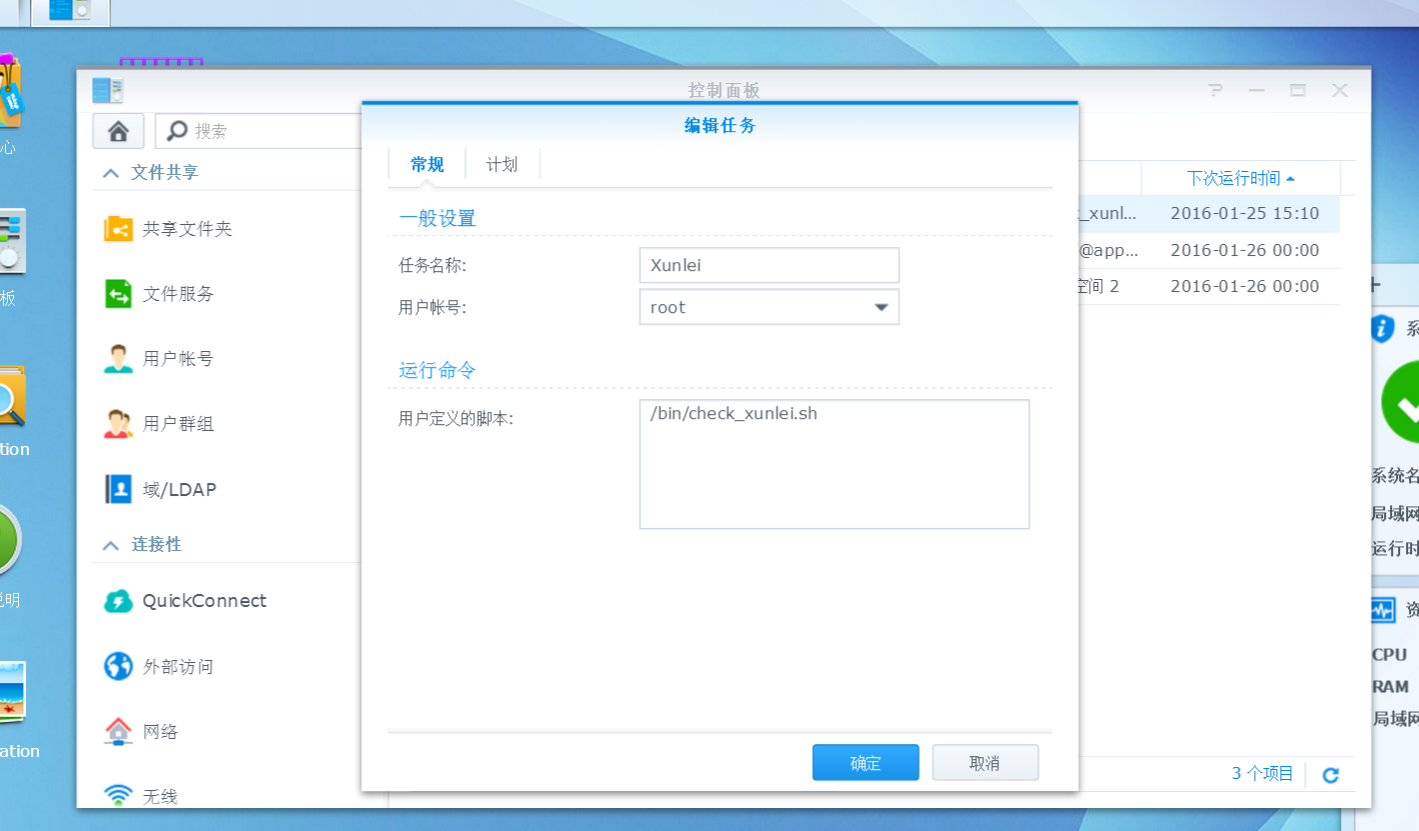This screenshot has width=1419, height=831.
Task: Click the search magnifier icon
Action: pos(178,130)
